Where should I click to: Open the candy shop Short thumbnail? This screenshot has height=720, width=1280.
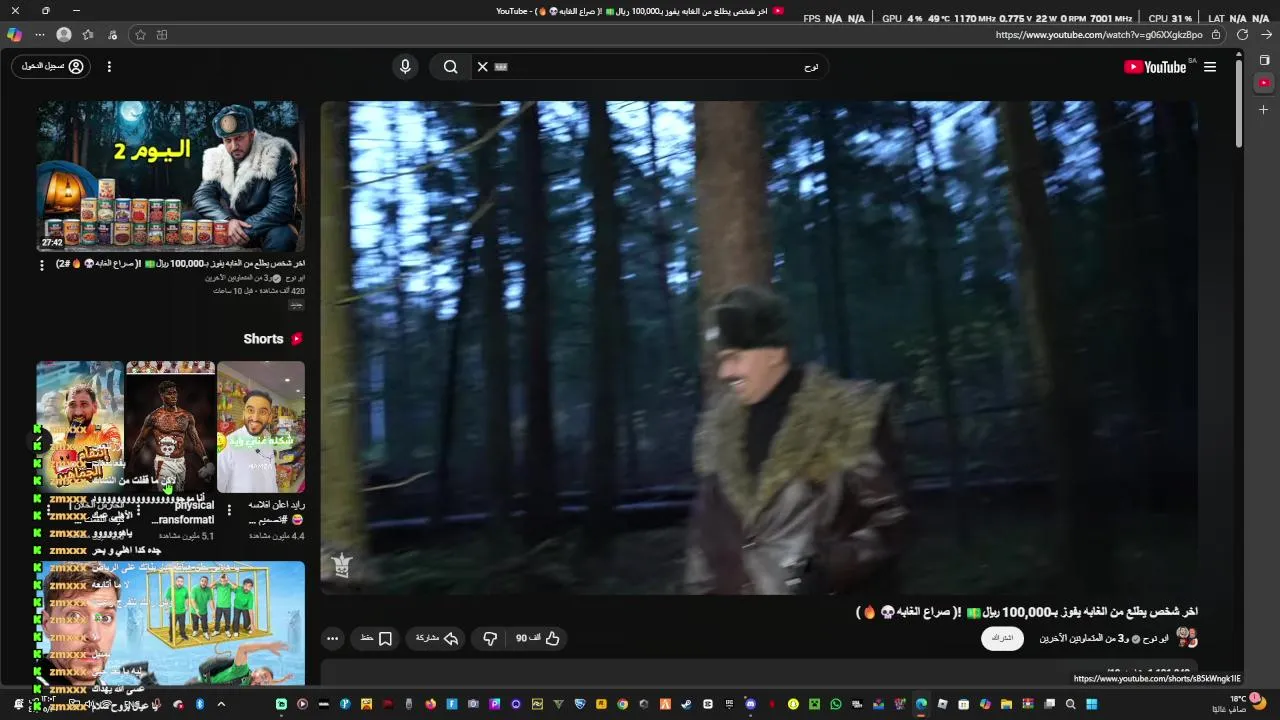(x=261, y=427)
